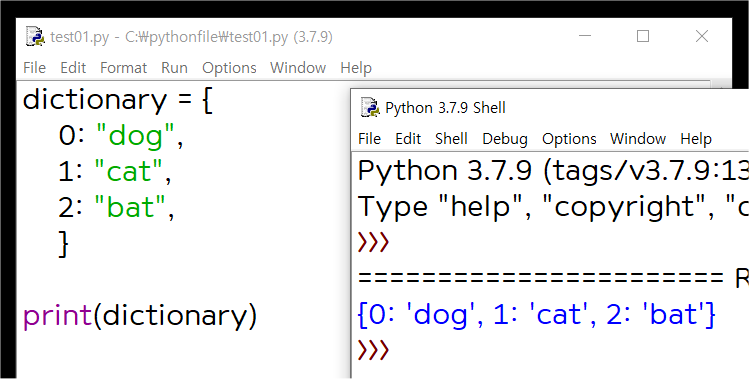This screenshot has height=379, width=749.
Task: Open Window menu in test01.py editor
Action: (x=298, y=68)
